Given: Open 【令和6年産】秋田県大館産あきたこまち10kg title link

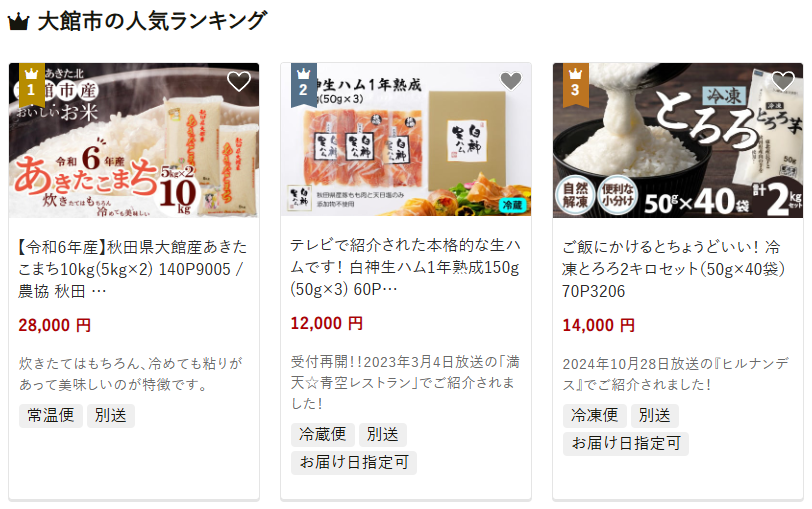Looking at the screenshot, I should [x=133, y=269].
